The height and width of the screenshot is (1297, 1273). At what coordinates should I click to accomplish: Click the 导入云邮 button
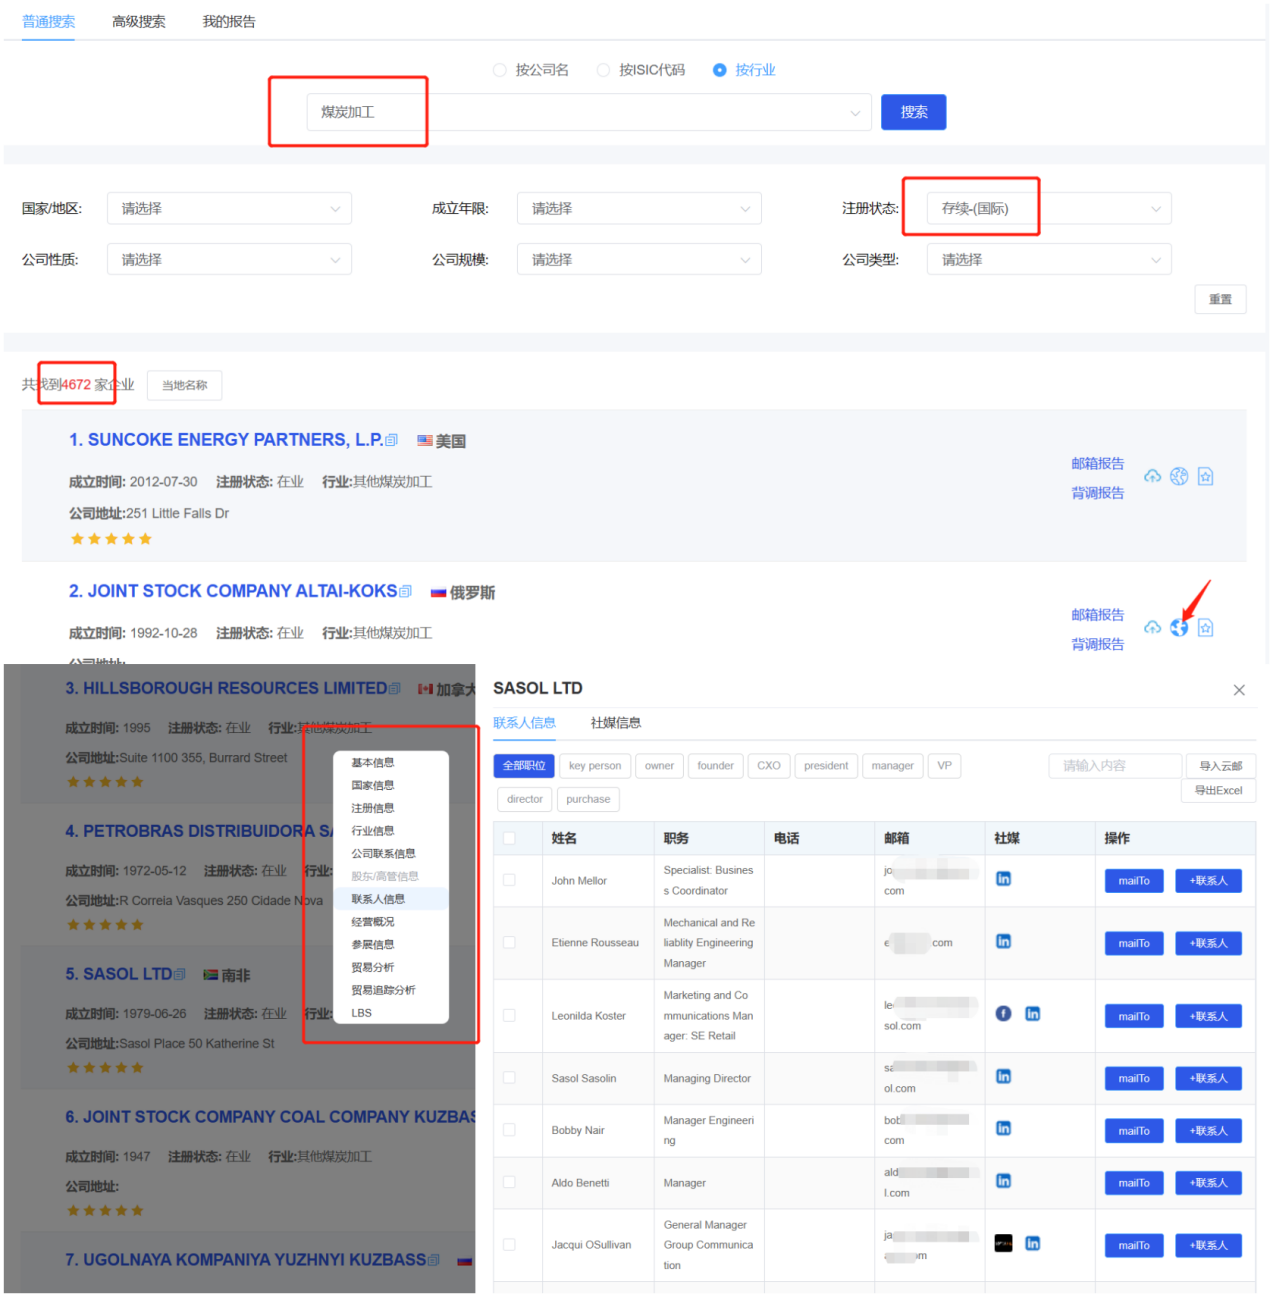pyautogui.click(x=1220, y=766)
